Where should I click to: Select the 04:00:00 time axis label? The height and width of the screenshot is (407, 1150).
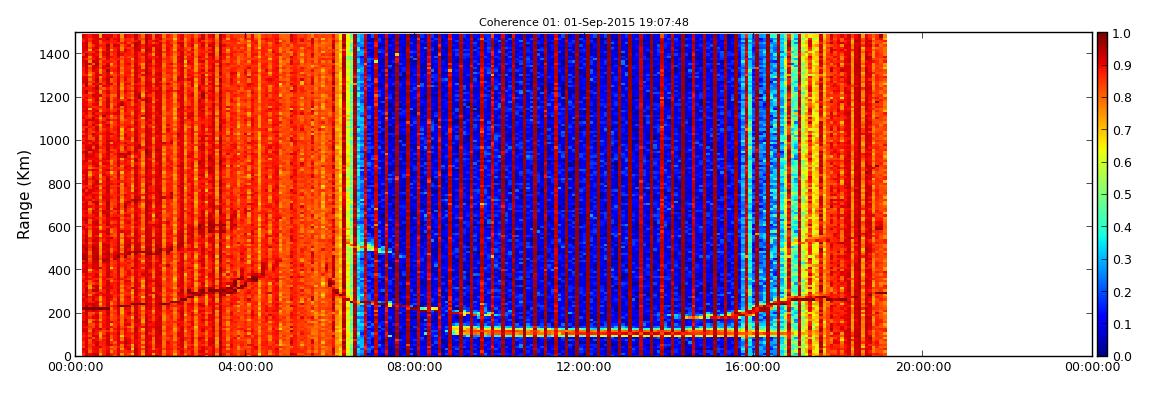(245, 367)
